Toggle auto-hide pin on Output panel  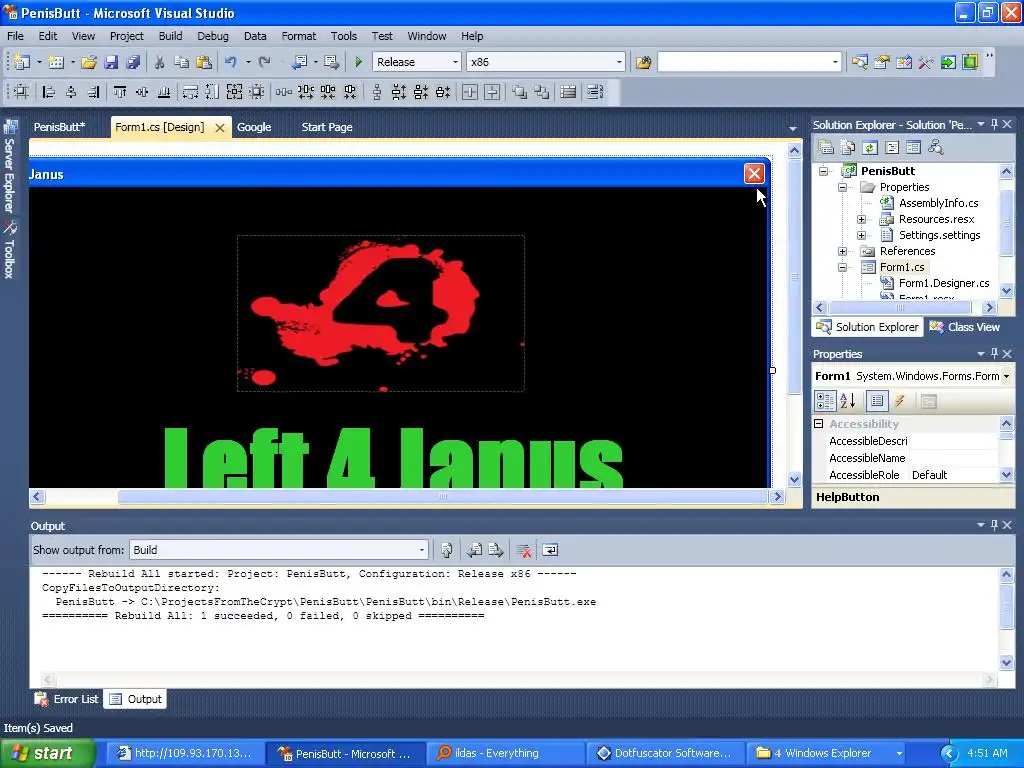click(995, 525)
